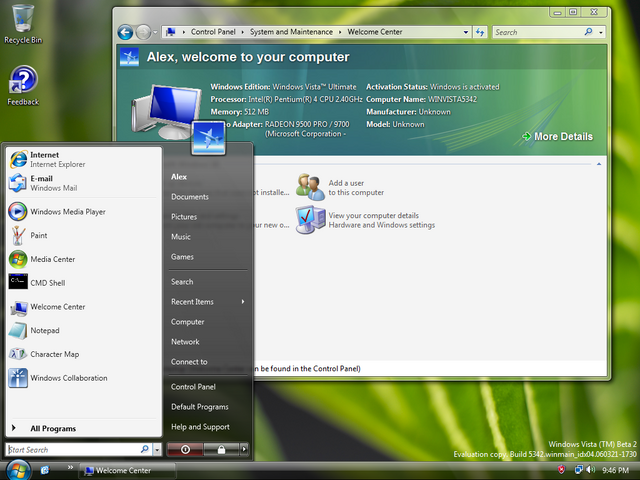Collapse the Welcome Center section arrow
Viewport: 640px width, 480px height.
(599, 164)
